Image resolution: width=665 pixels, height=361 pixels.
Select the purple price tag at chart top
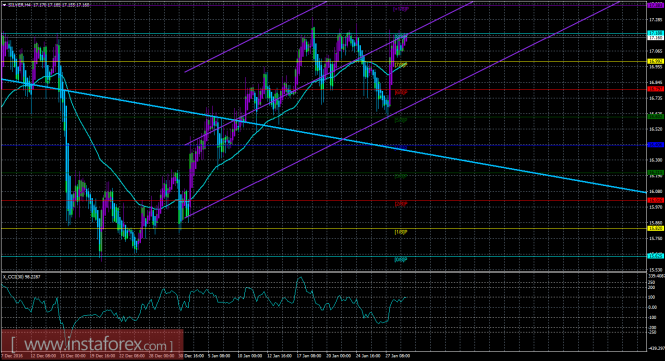click(x=656, y=5)
